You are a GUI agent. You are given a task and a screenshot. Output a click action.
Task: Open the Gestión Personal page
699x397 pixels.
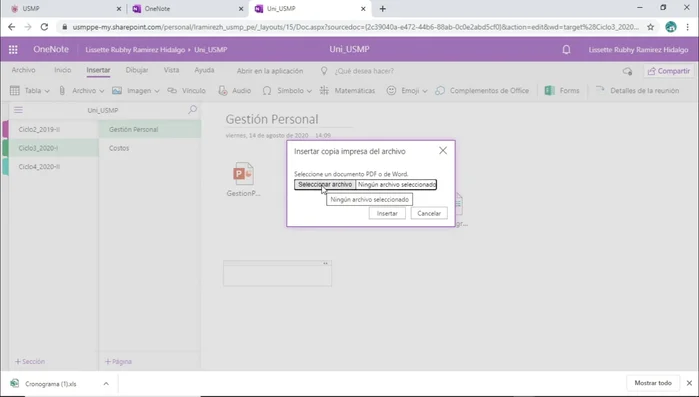(x=150, y=129)
